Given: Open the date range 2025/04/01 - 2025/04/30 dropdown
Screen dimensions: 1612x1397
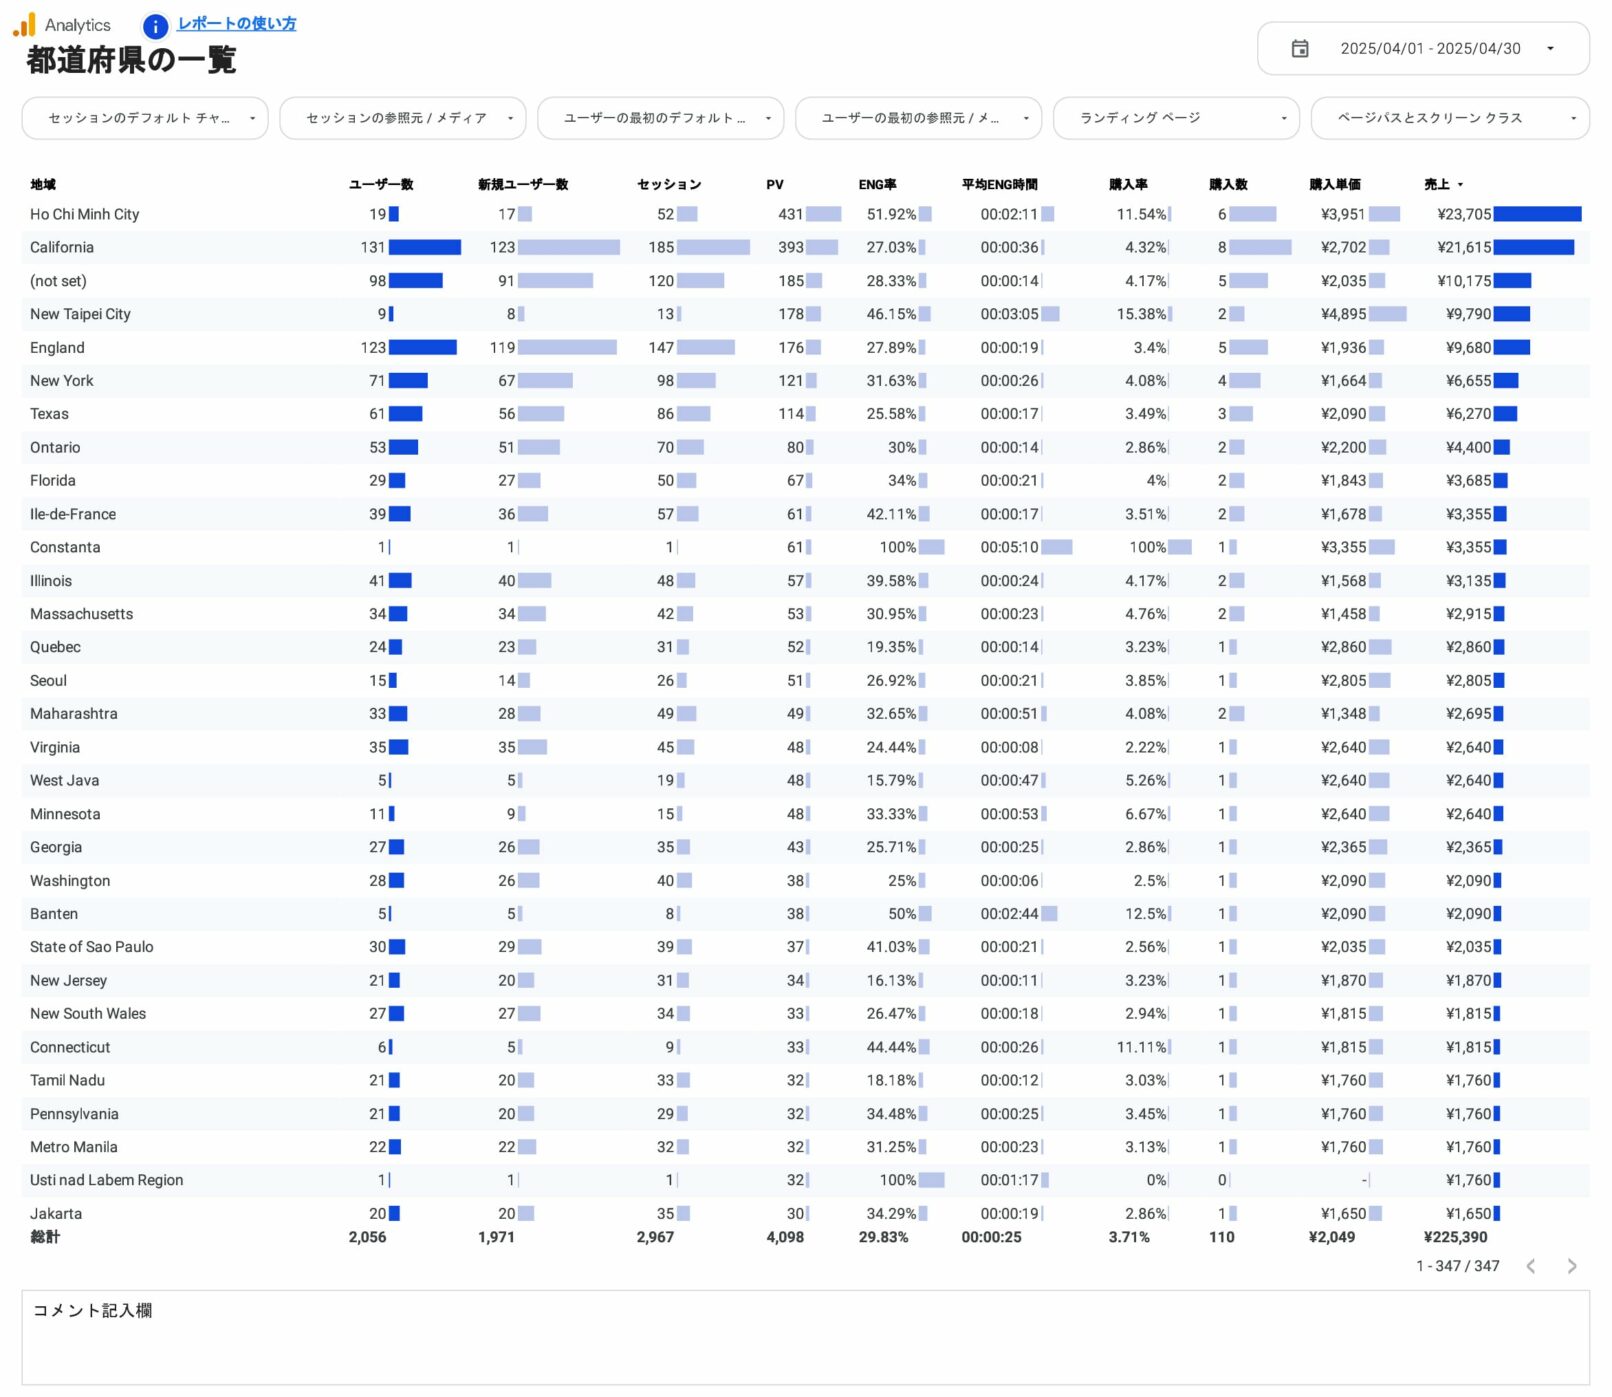Looking at the screenshot, I should tap(1429, 49).
